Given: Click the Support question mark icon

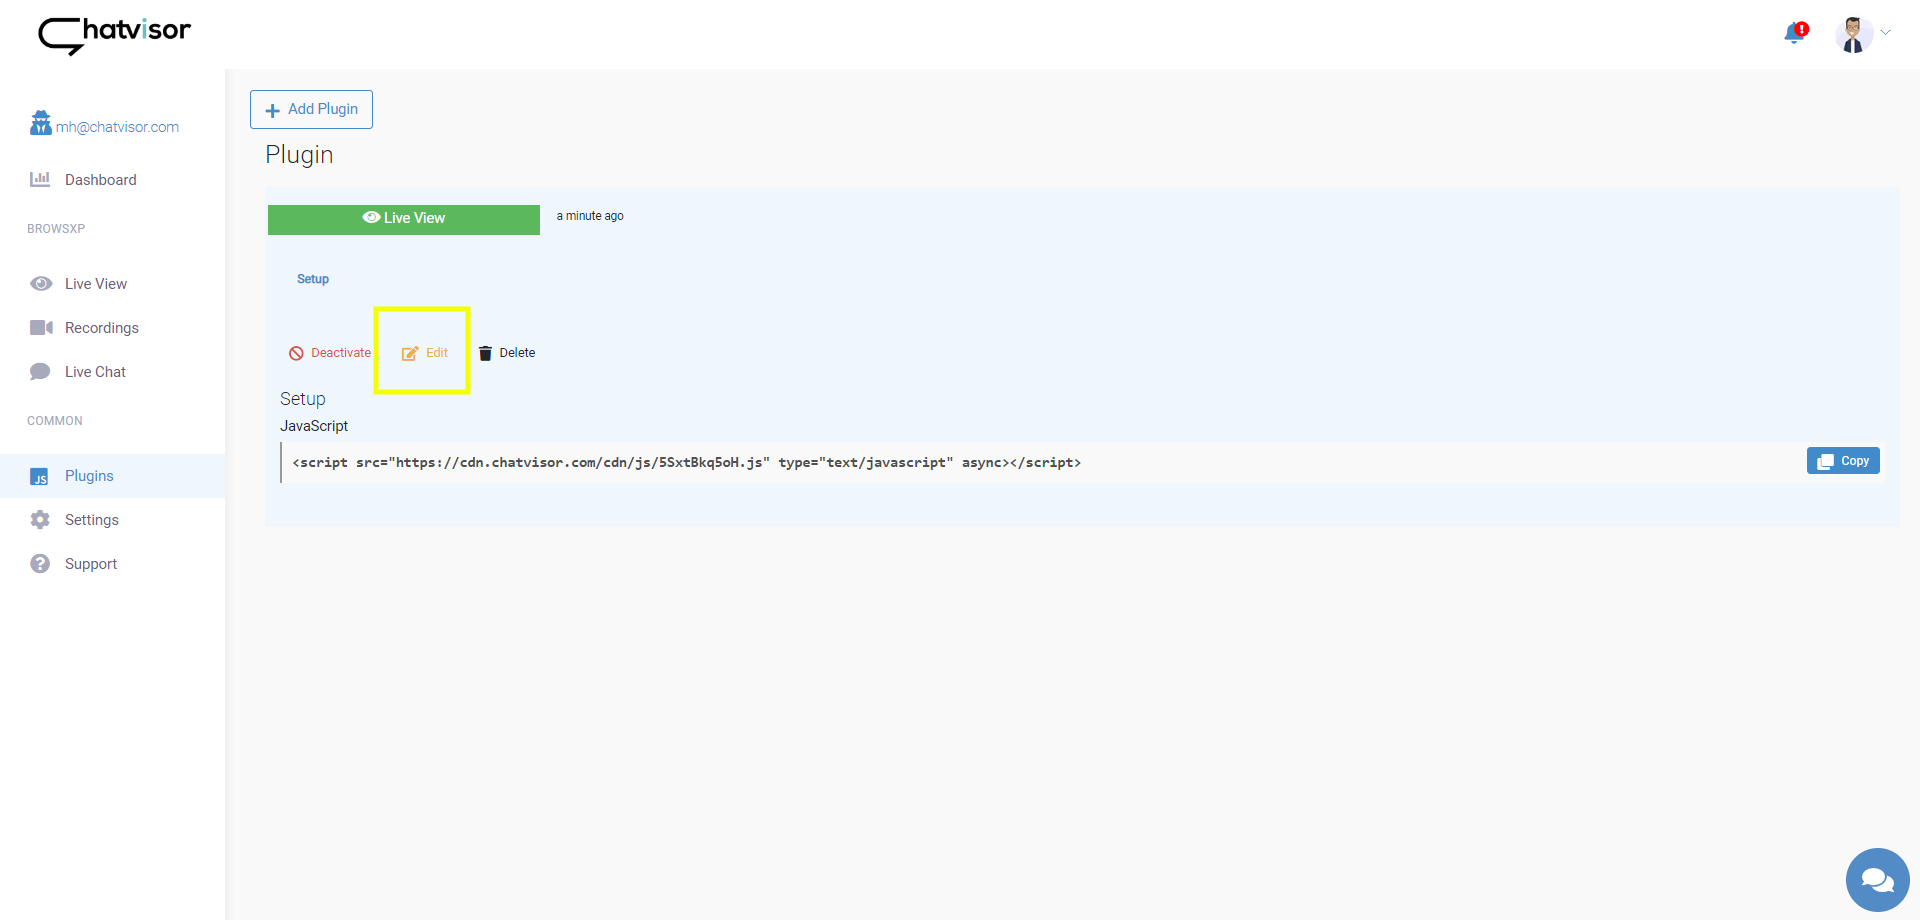Looking at the screenshot, I should pos(40,564).
